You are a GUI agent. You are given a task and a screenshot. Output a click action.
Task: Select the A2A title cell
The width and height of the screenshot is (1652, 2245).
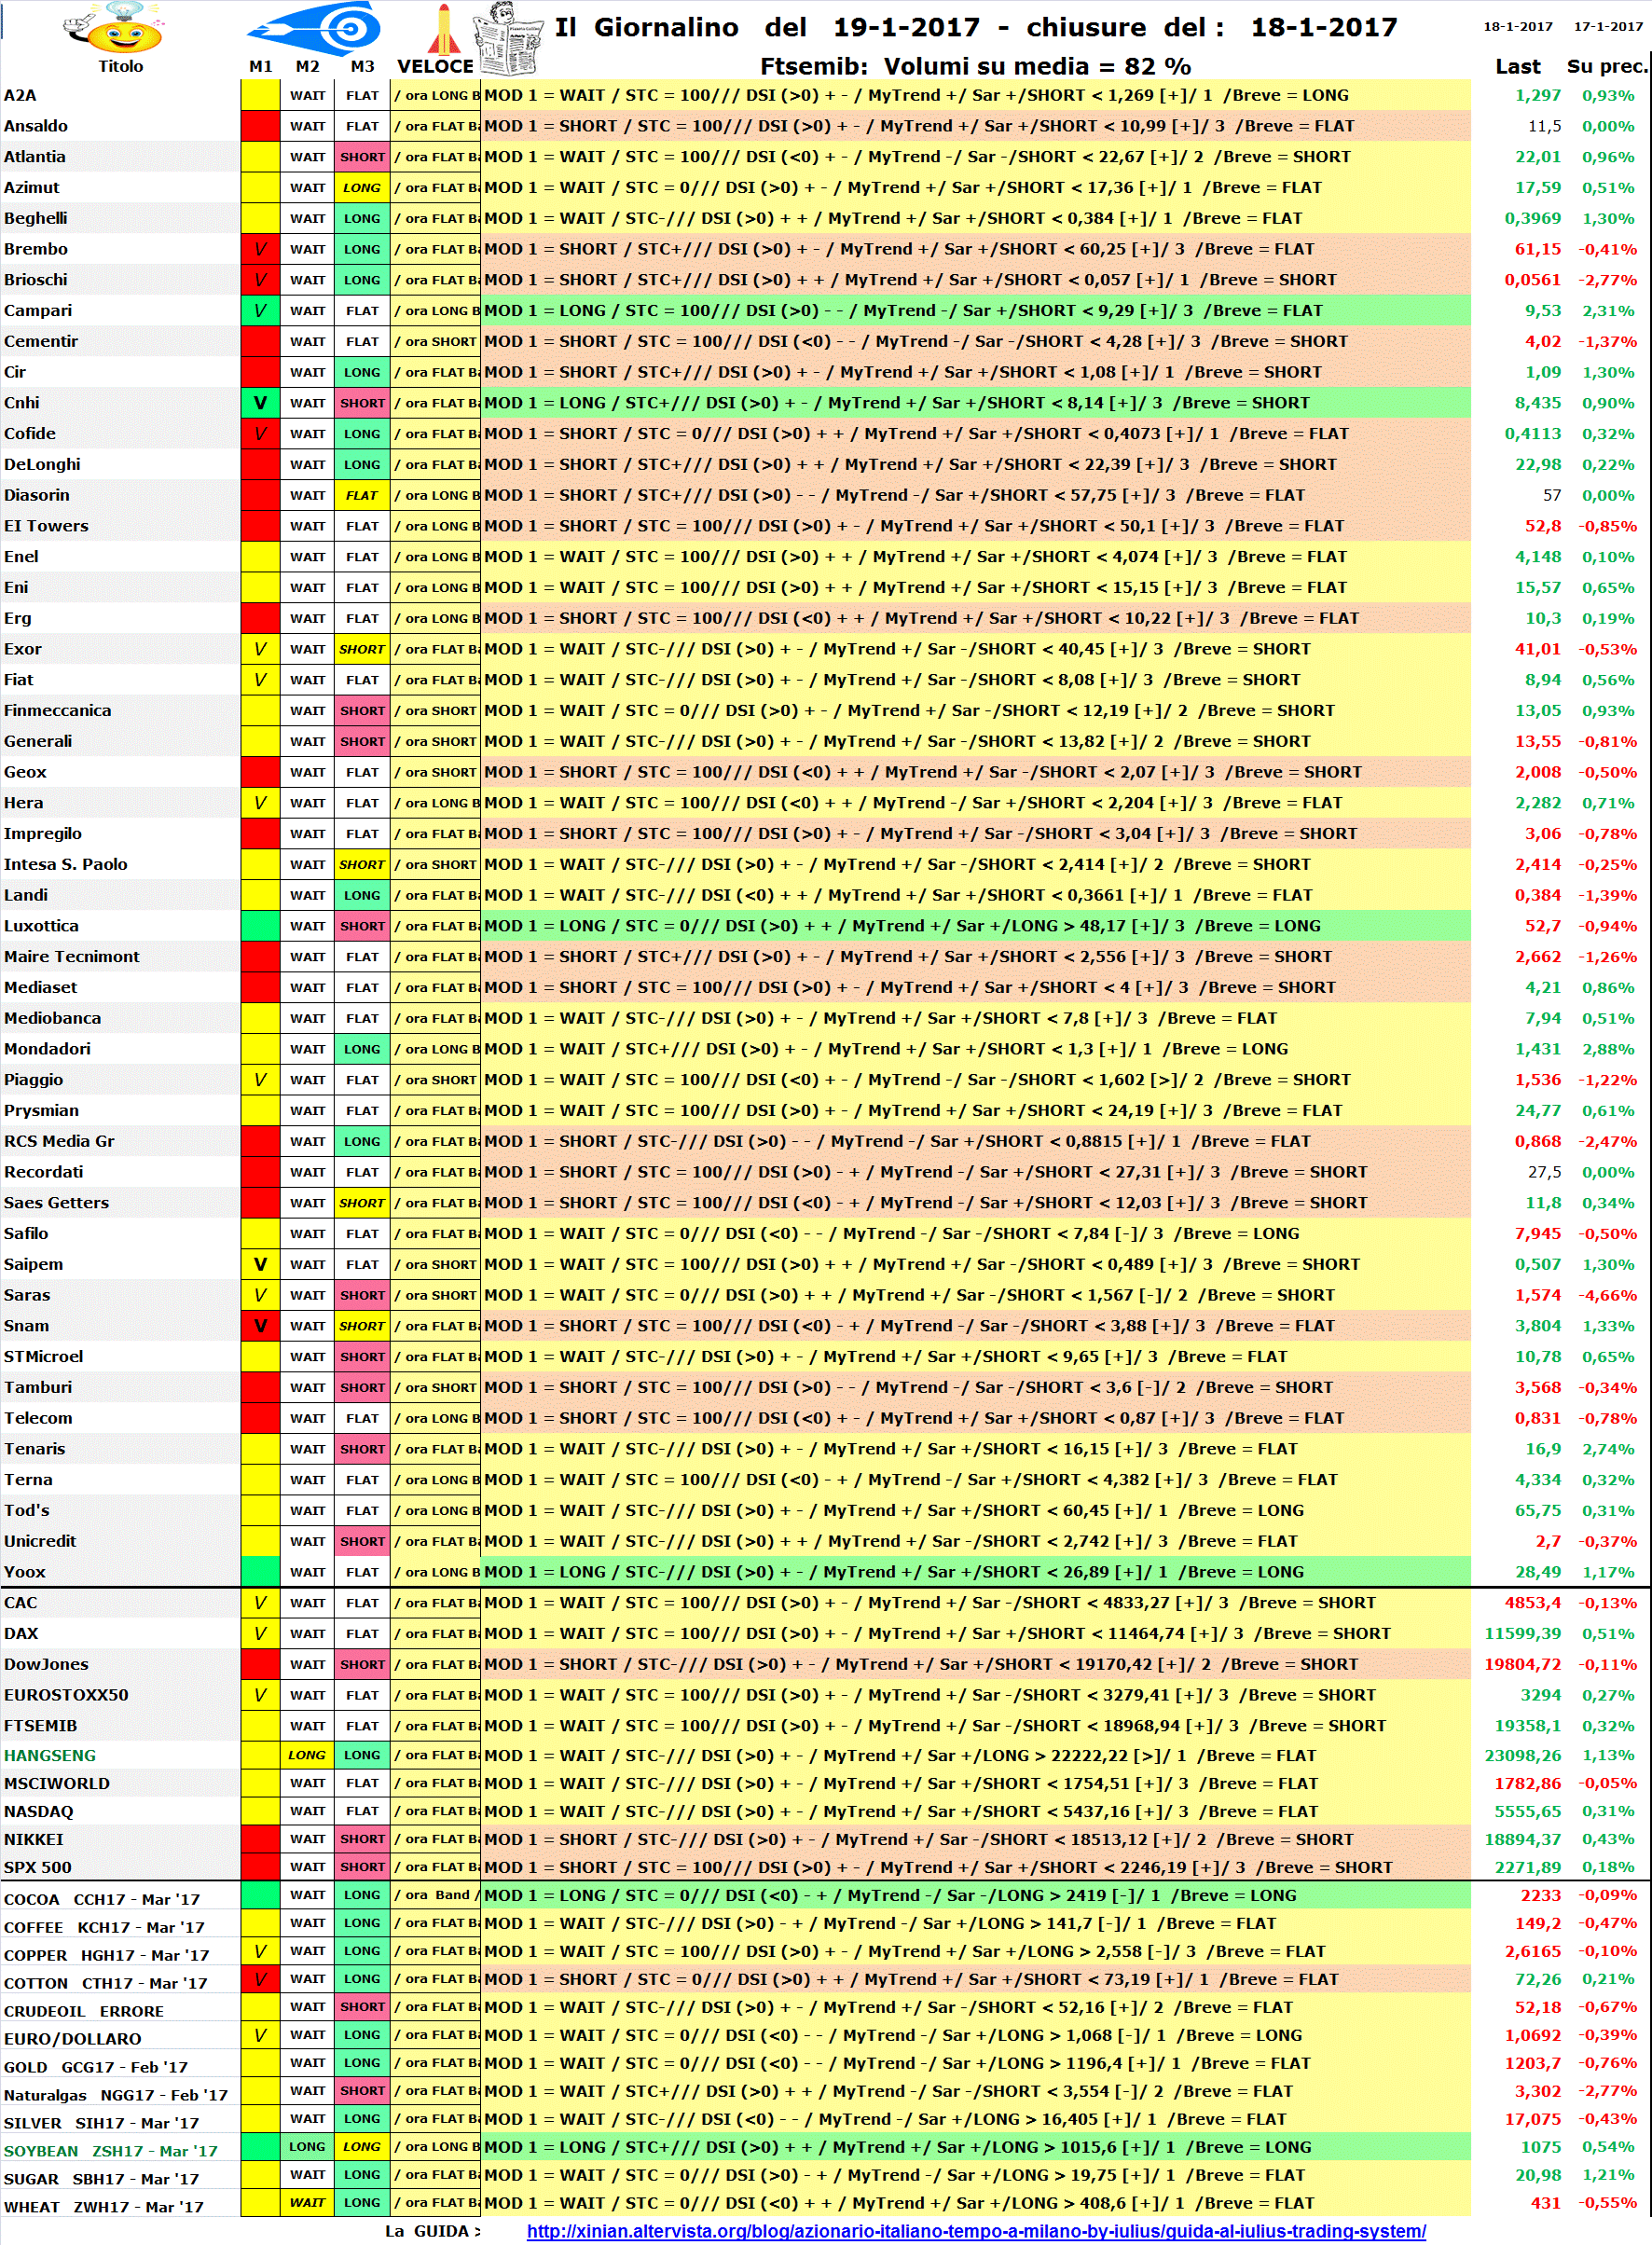point(120,95)
